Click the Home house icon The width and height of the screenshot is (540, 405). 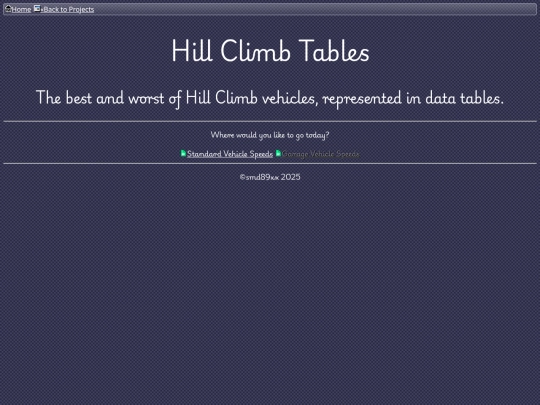(x=8, y=9)
